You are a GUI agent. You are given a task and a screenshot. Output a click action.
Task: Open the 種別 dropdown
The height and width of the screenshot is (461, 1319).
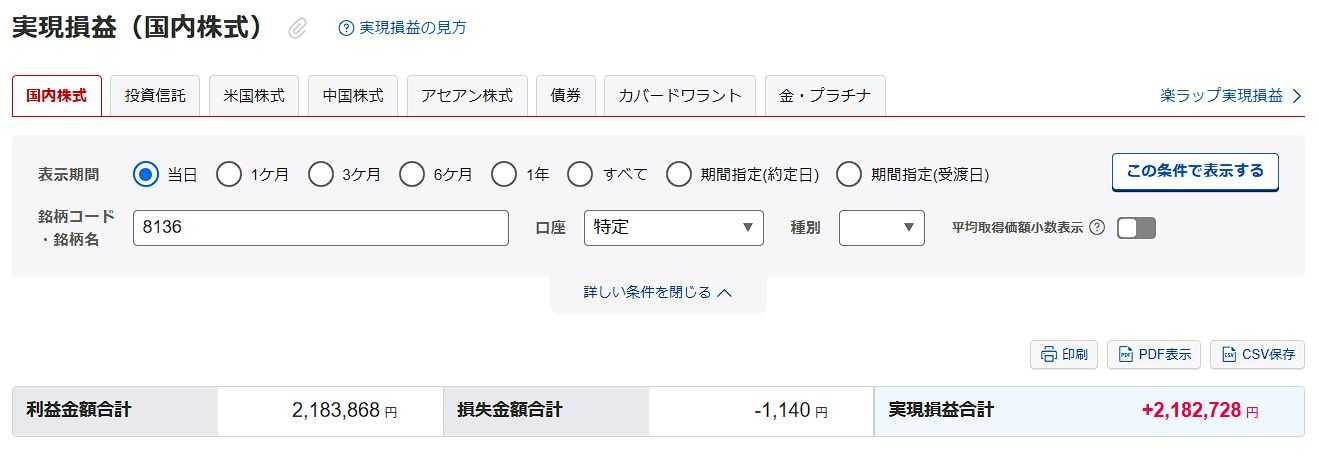coord(881,227)
